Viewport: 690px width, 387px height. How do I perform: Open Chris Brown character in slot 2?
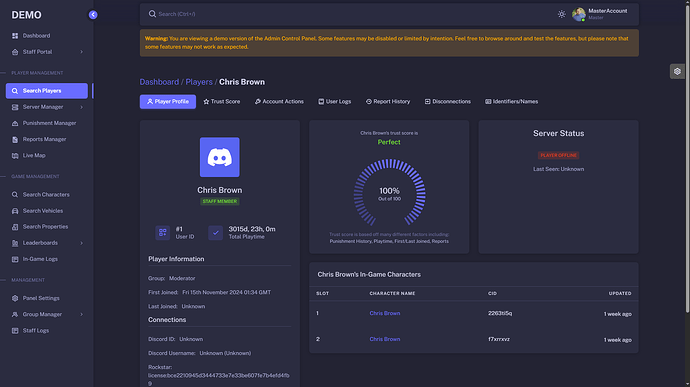pyautogui.click(x=385, y=339)
